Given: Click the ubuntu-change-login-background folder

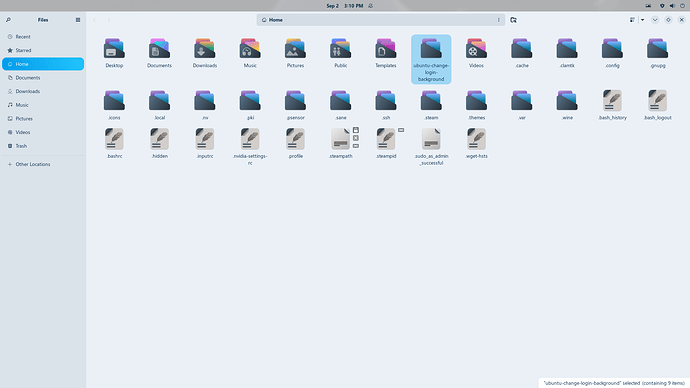Looking at the screenshot, I should coord(431,59).
